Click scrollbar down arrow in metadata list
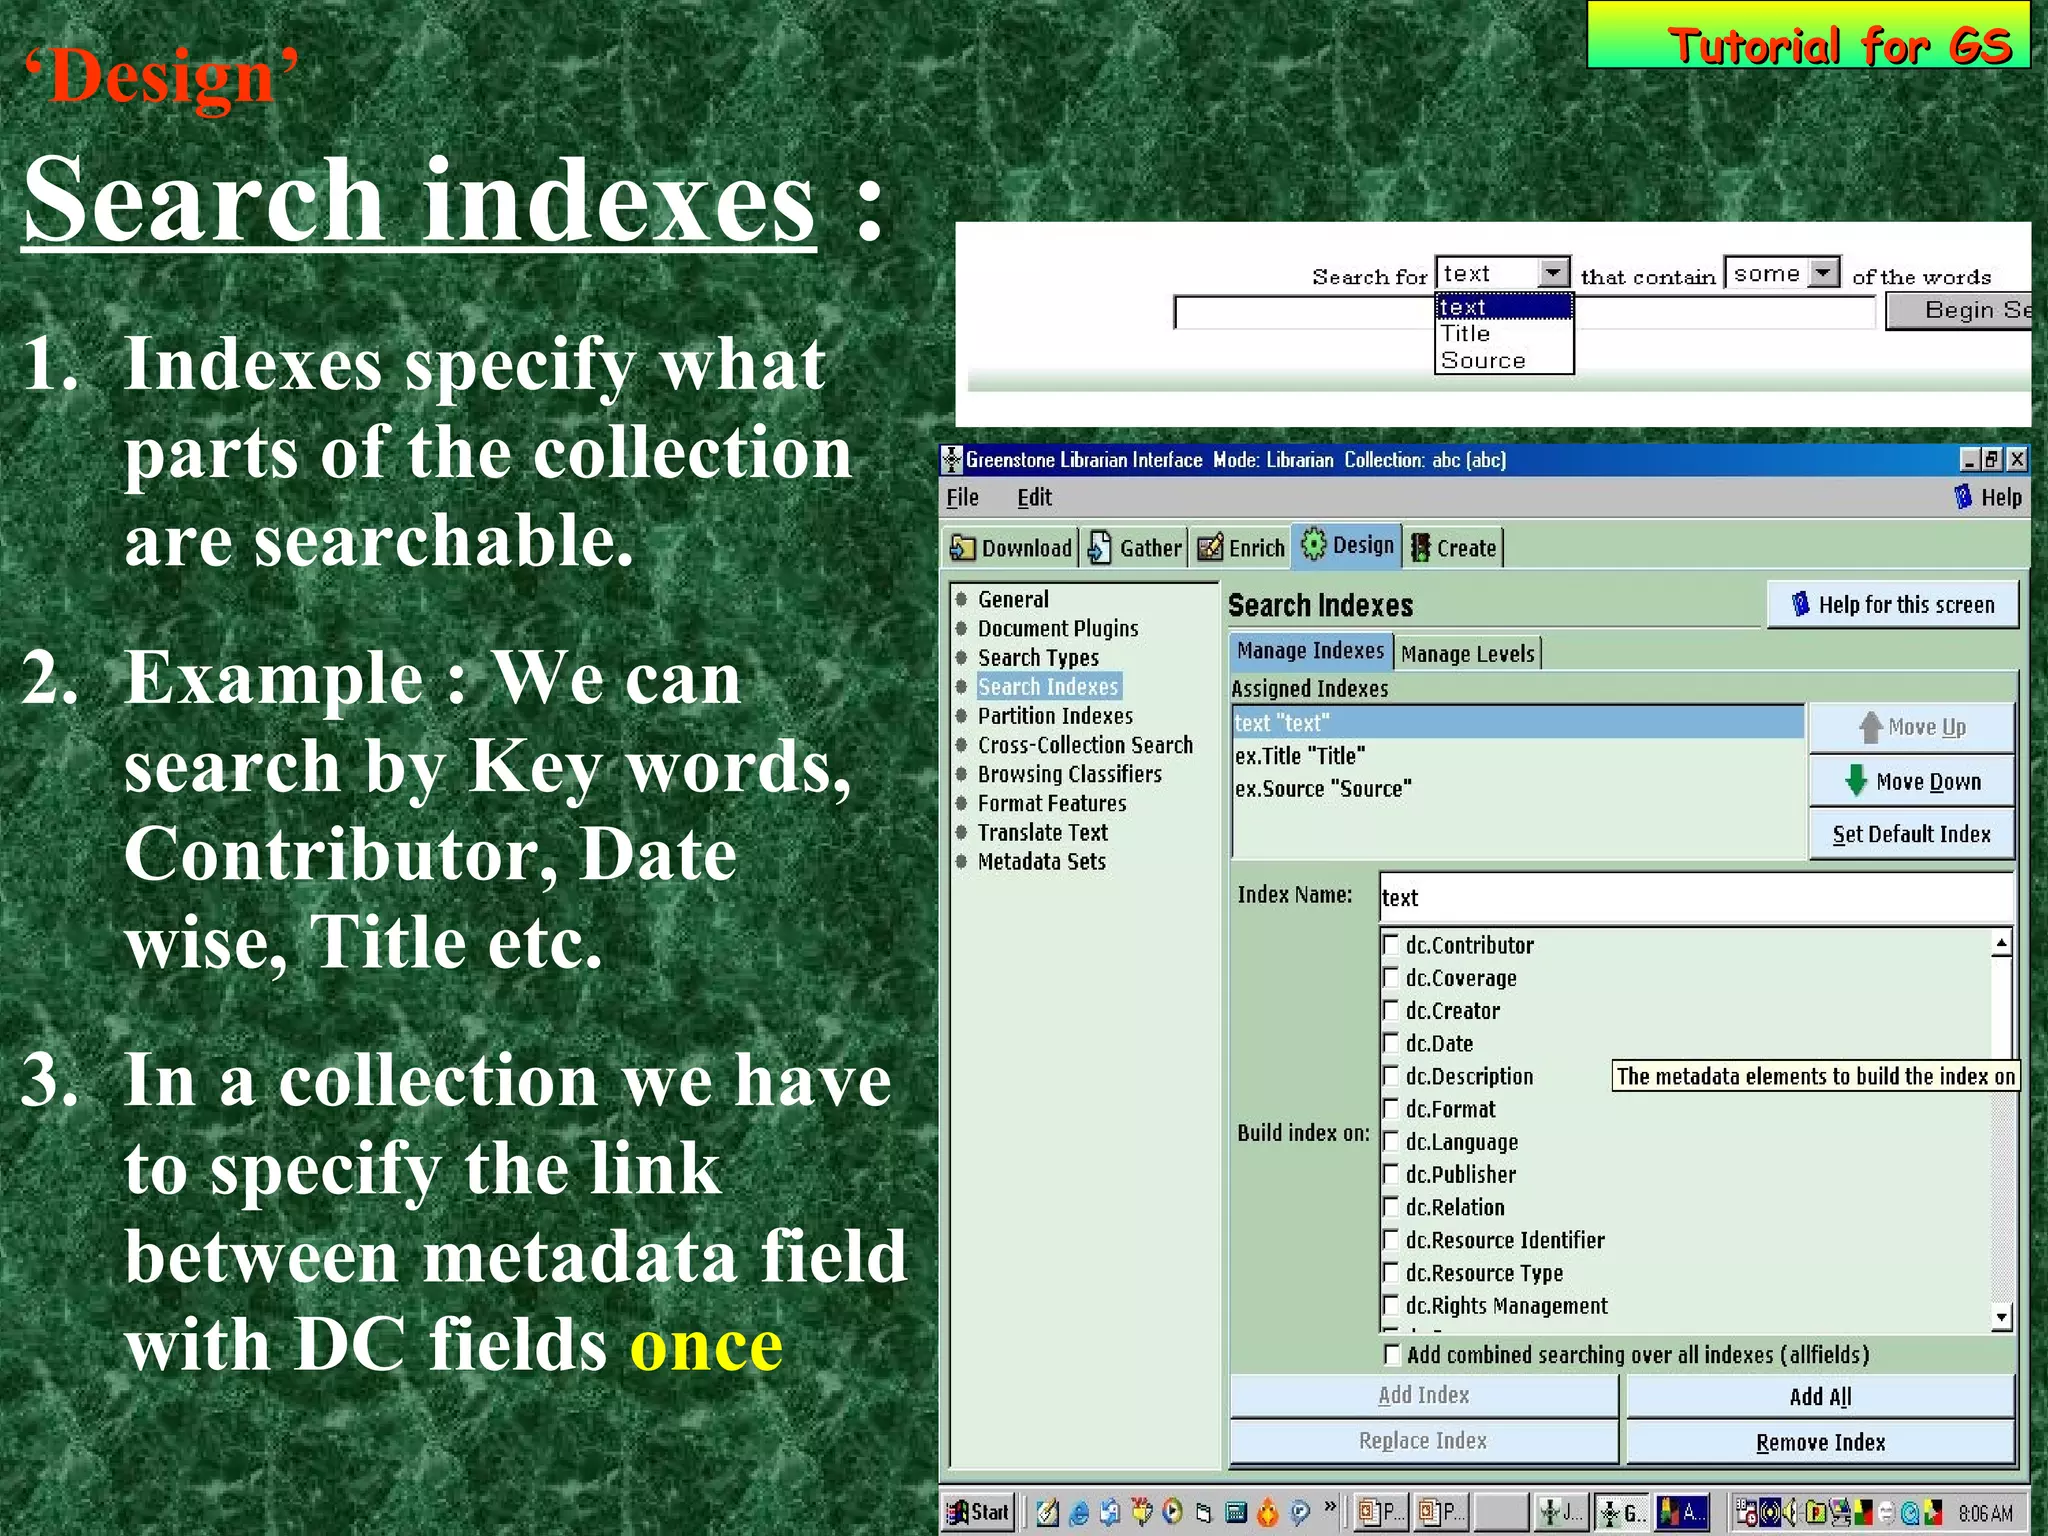 (x=2001, y=1317)
